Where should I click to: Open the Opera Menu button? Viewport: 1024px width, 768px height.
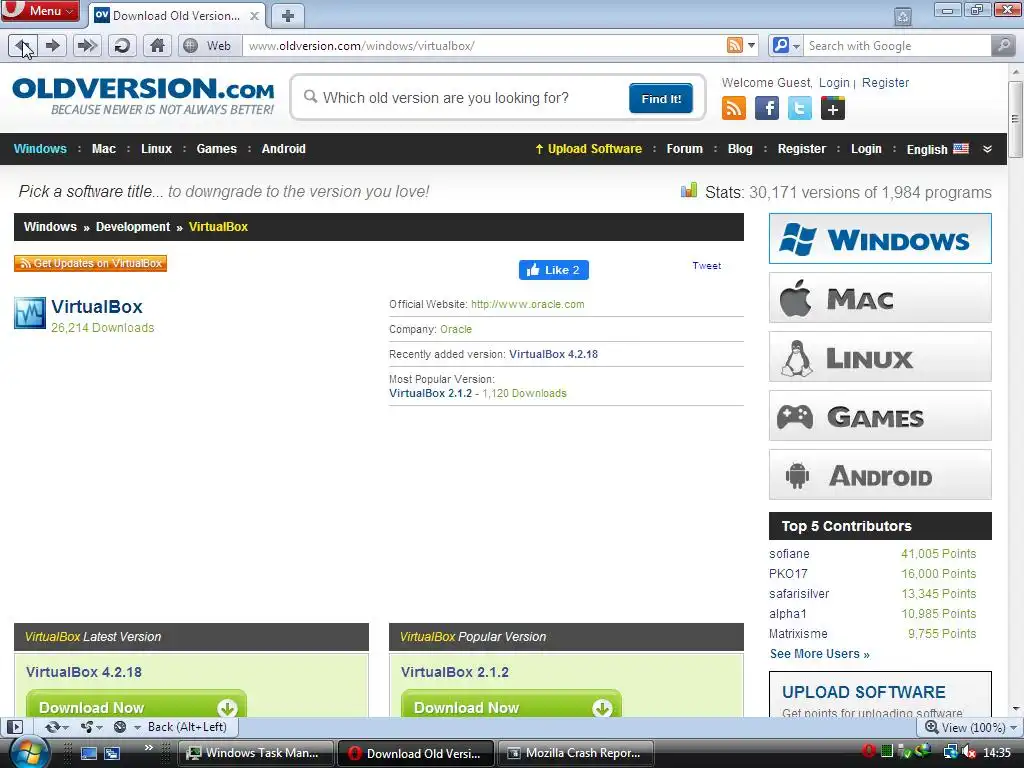[x=40, y=10]
